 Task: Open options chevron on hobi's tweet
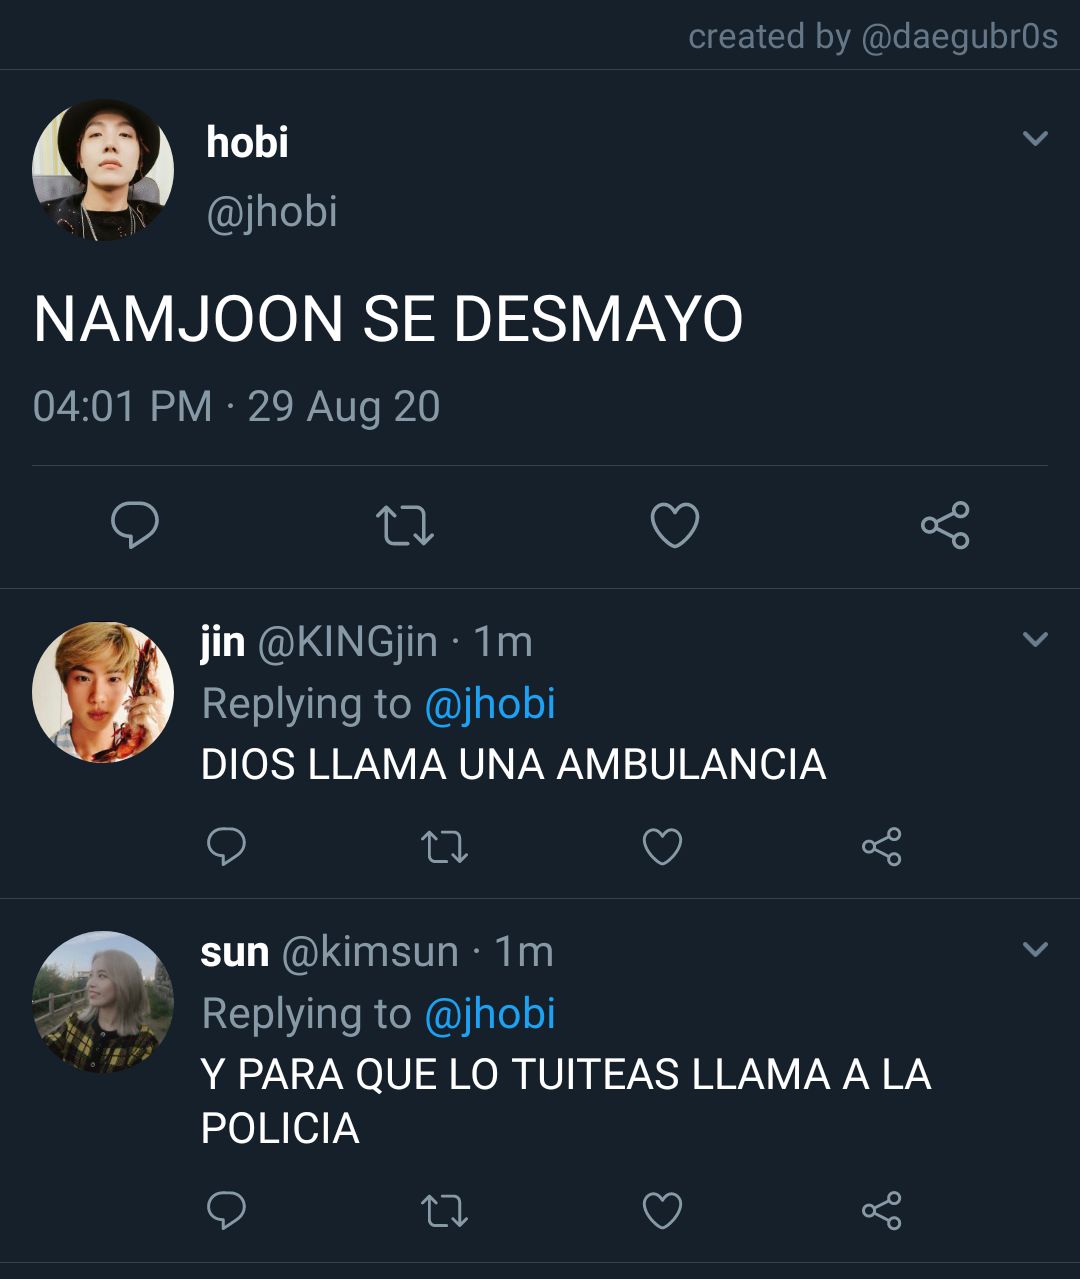pos(1036,138)
